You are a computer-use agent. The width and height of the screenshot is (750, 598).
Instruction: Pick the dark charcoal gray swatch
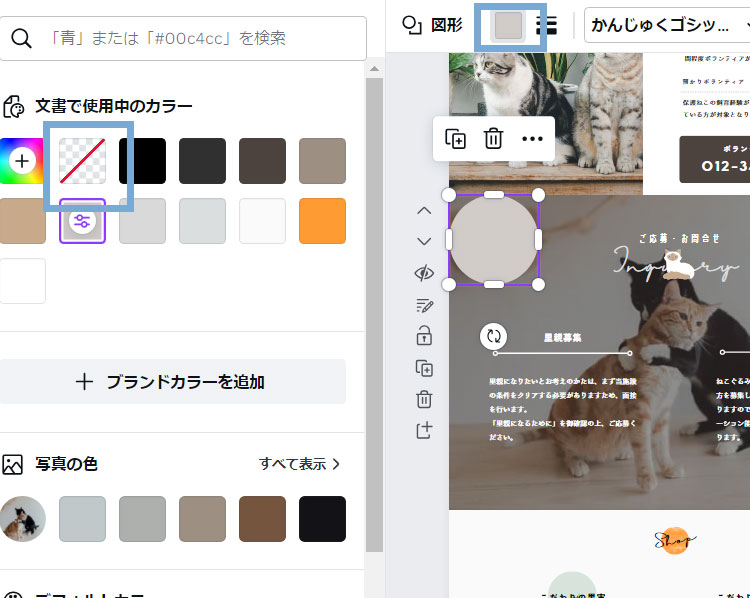click(x=202, y=161)
